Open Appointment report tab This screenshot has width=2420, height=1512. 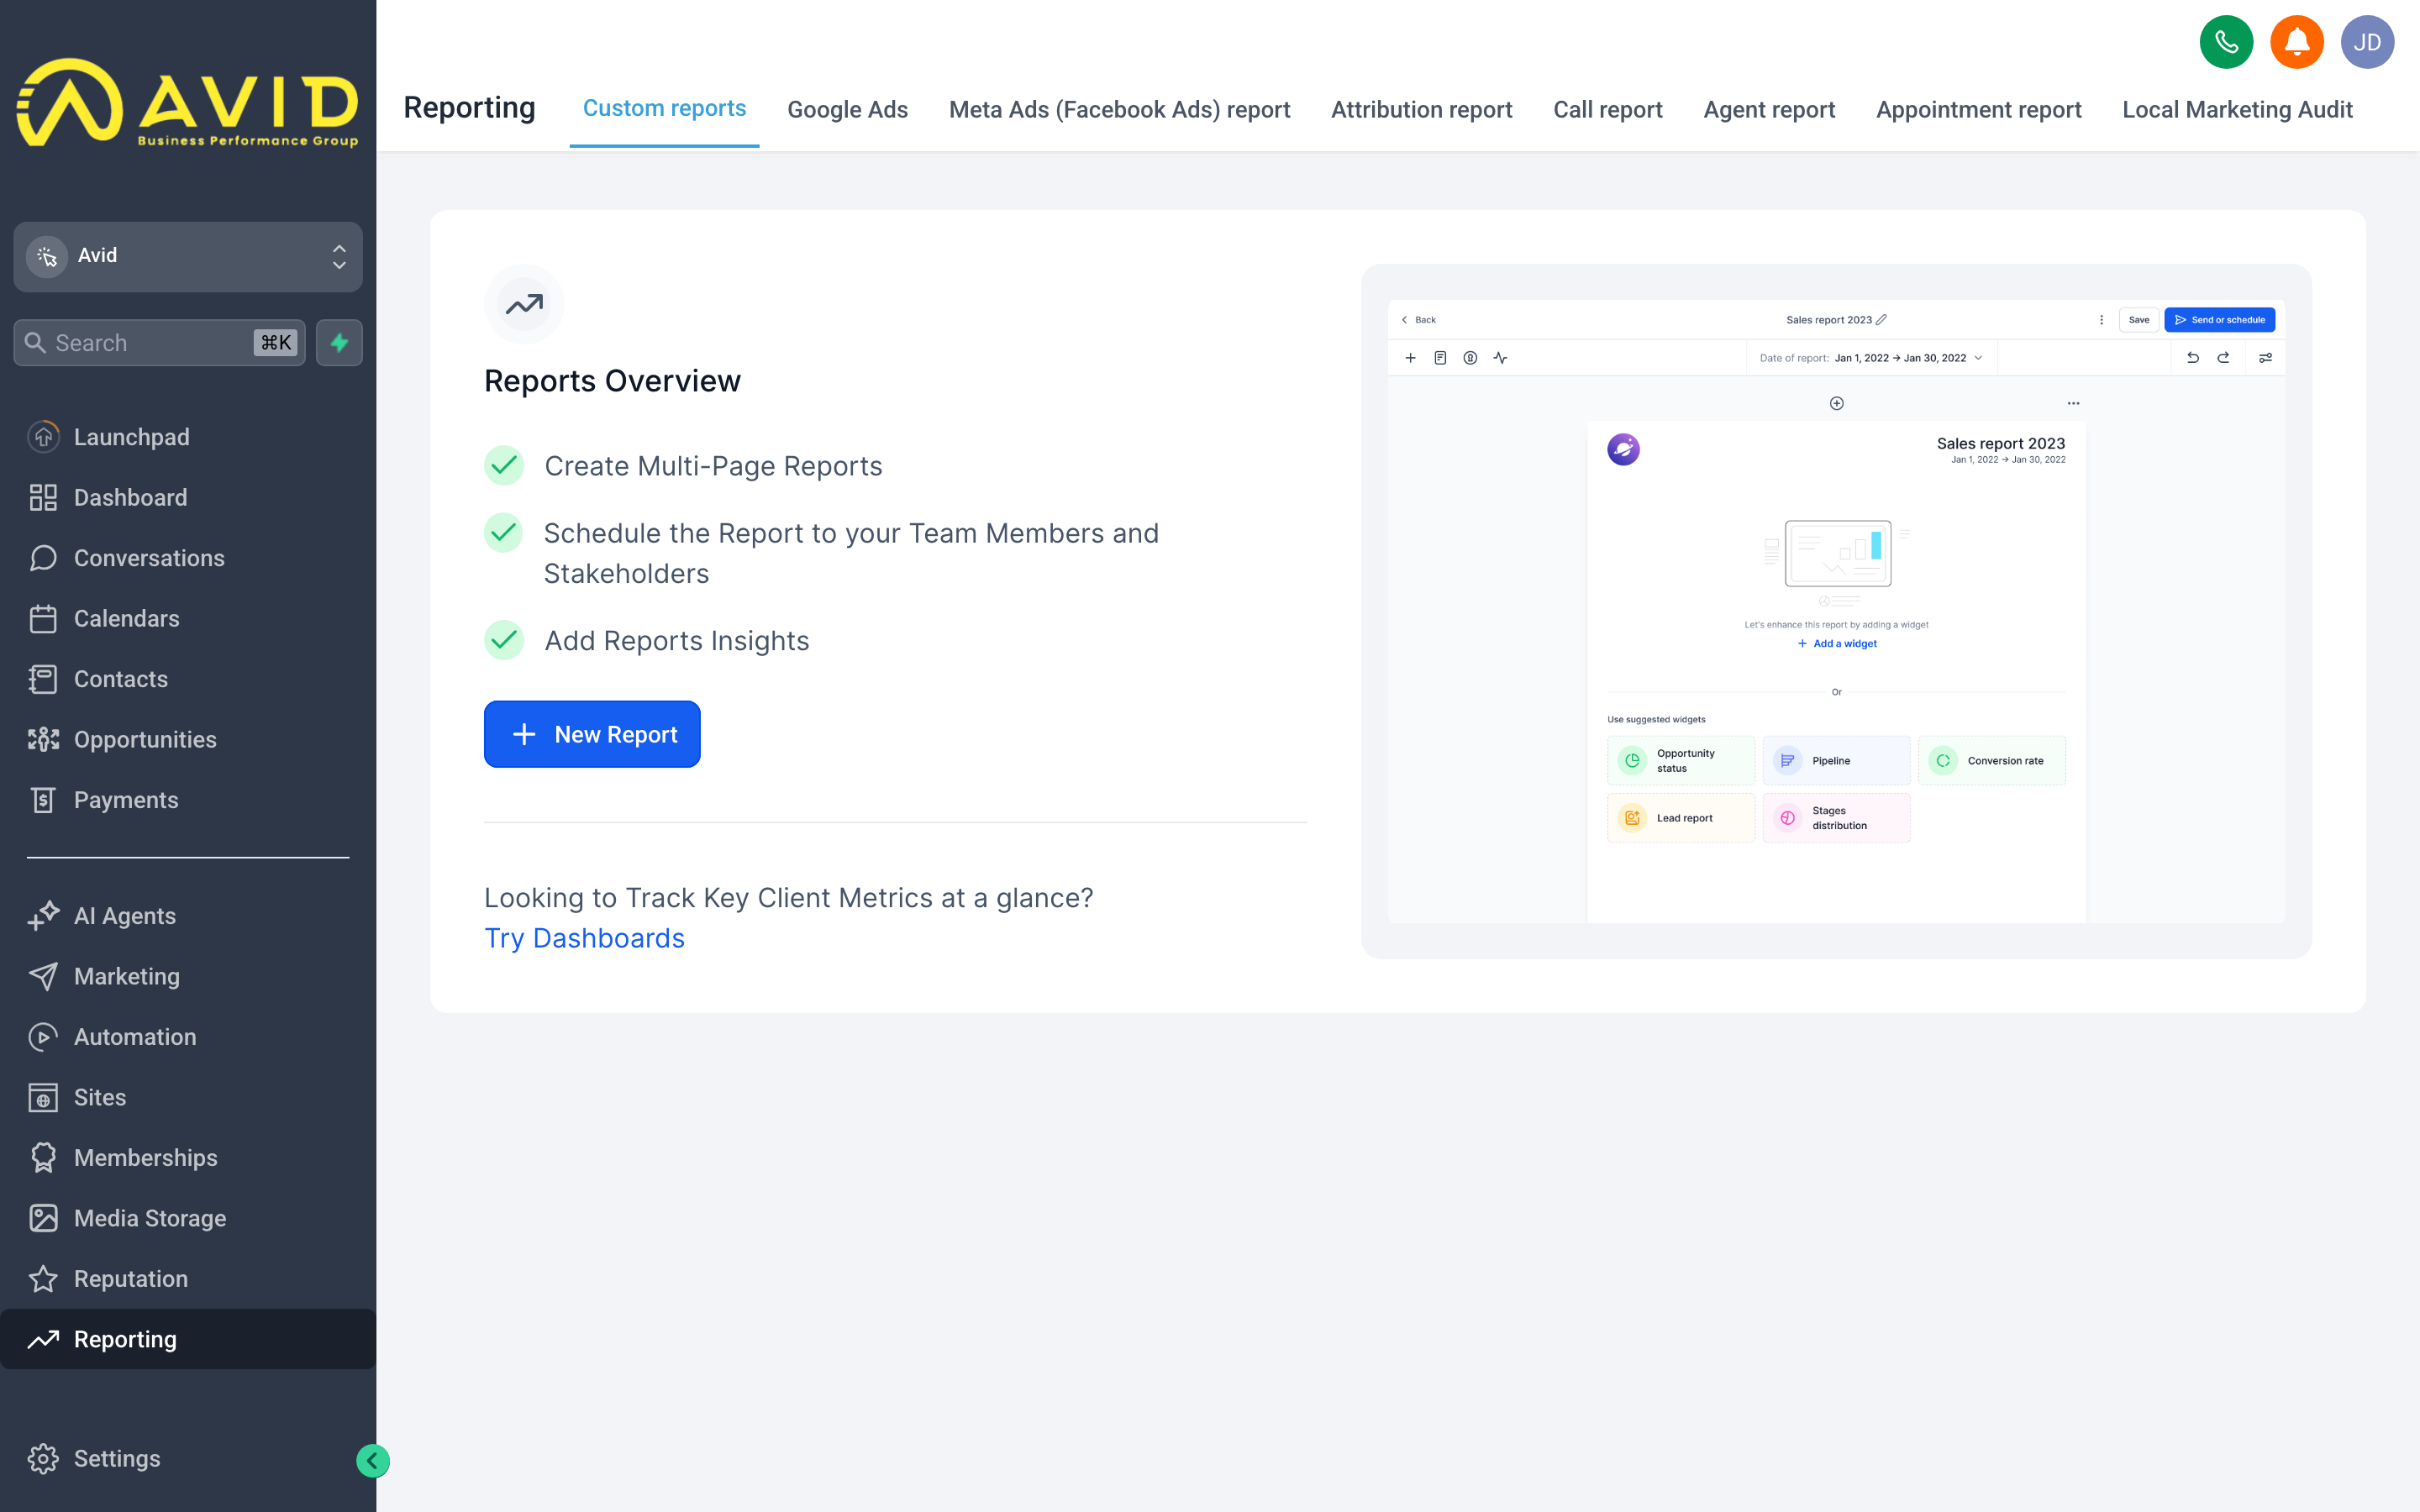(1978, 110)
